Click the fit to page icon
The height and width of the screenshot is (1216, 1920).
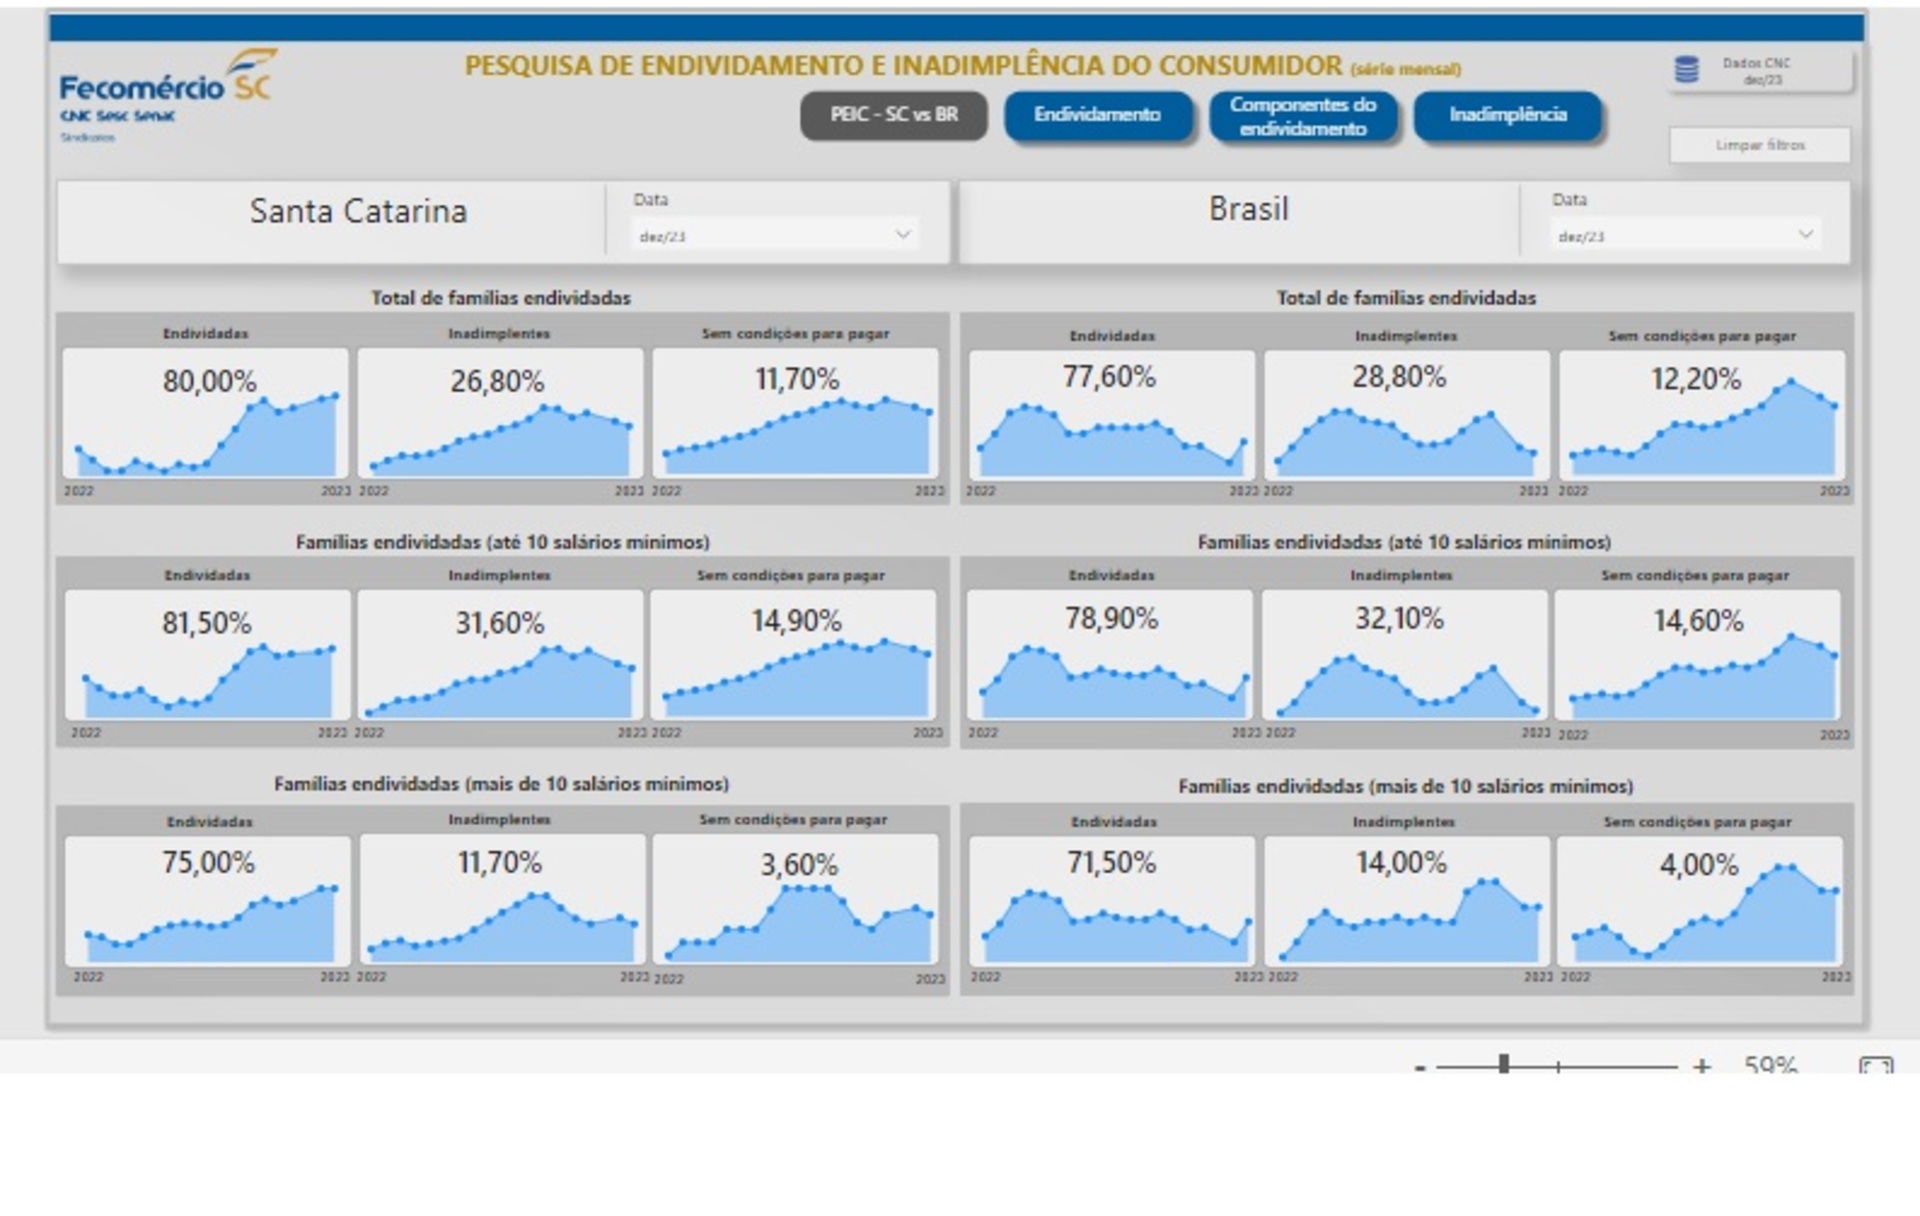[1875, 1066]
